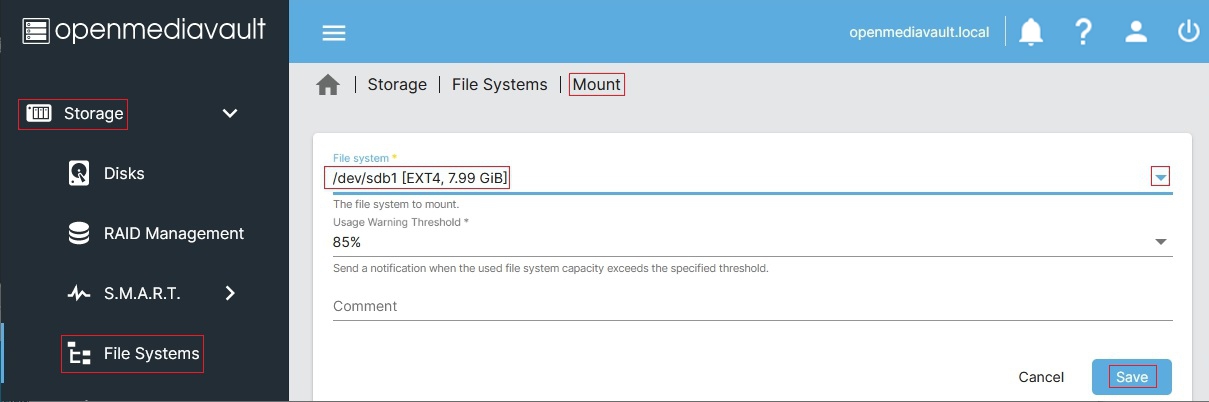Open the user profile icon
Screen dimensions: 1209x402
[1136, 32]
